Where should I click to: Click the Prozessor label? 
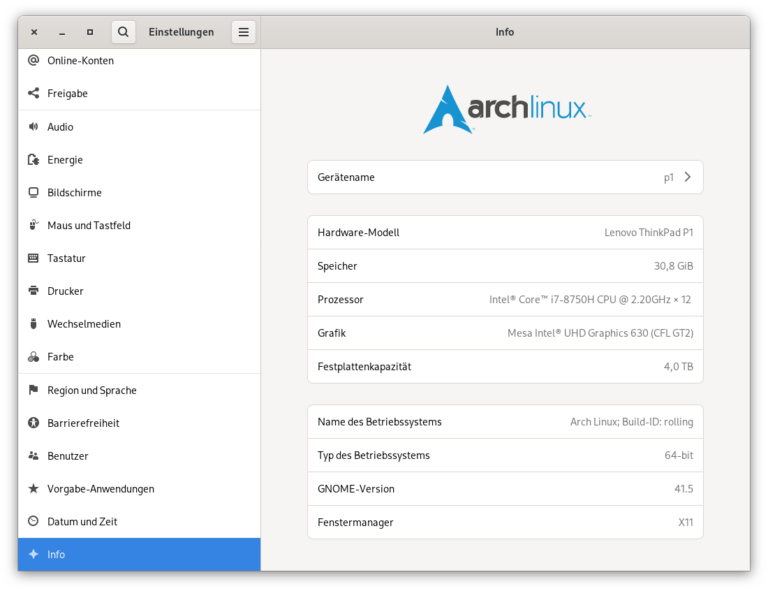(x=340, y=300)
